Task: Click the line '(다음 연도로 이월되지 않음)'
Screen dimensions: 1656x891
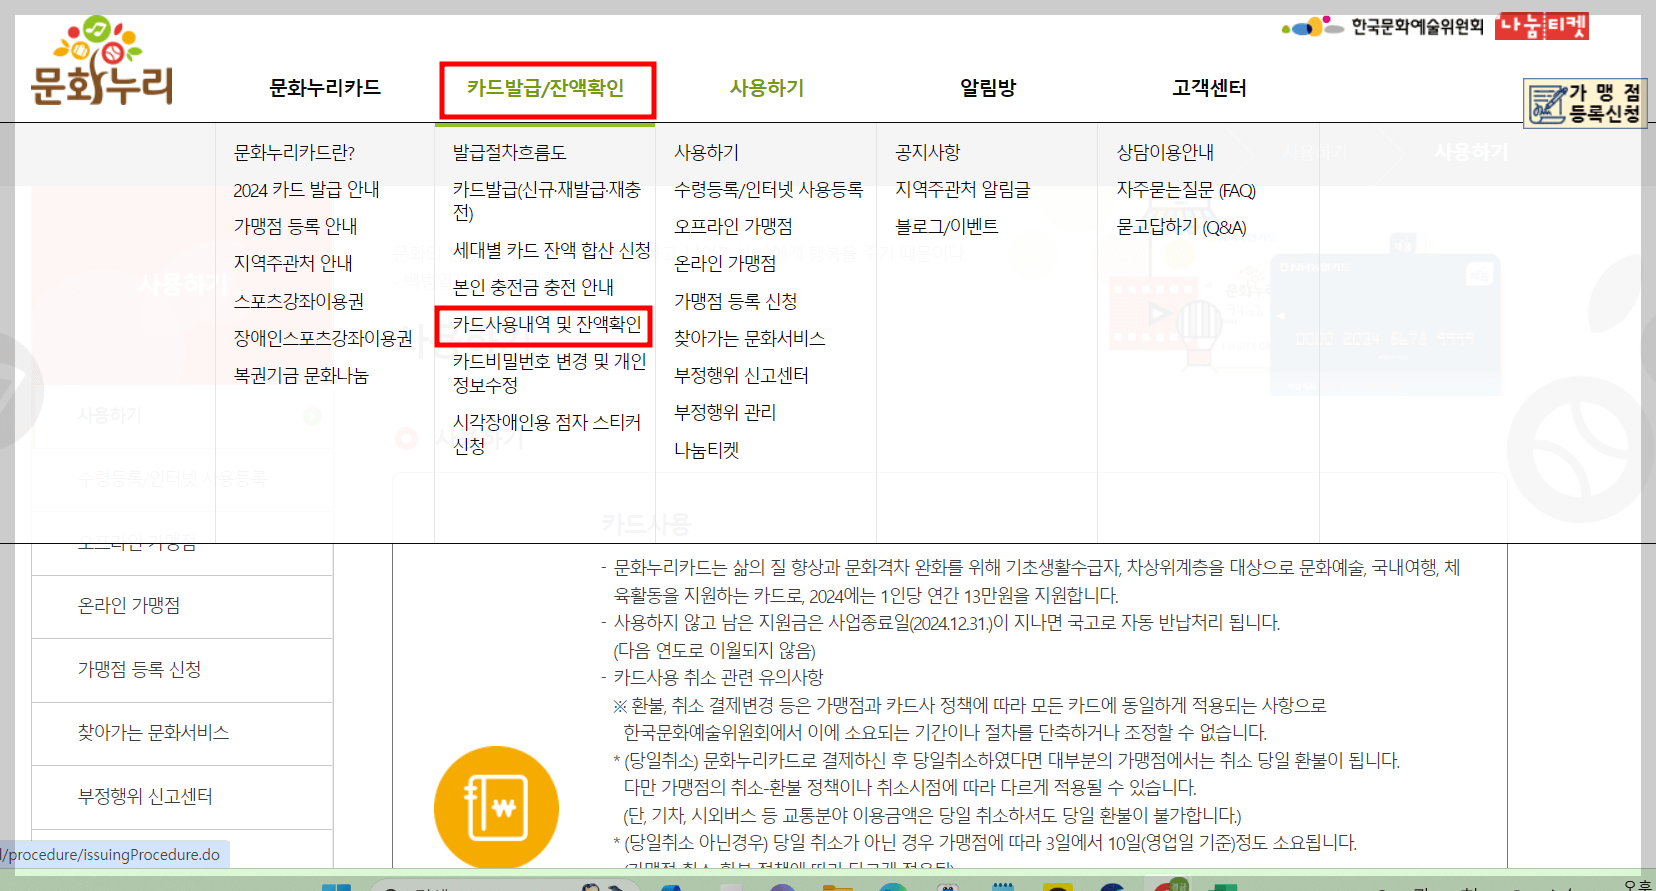Action: pos(714,650)
